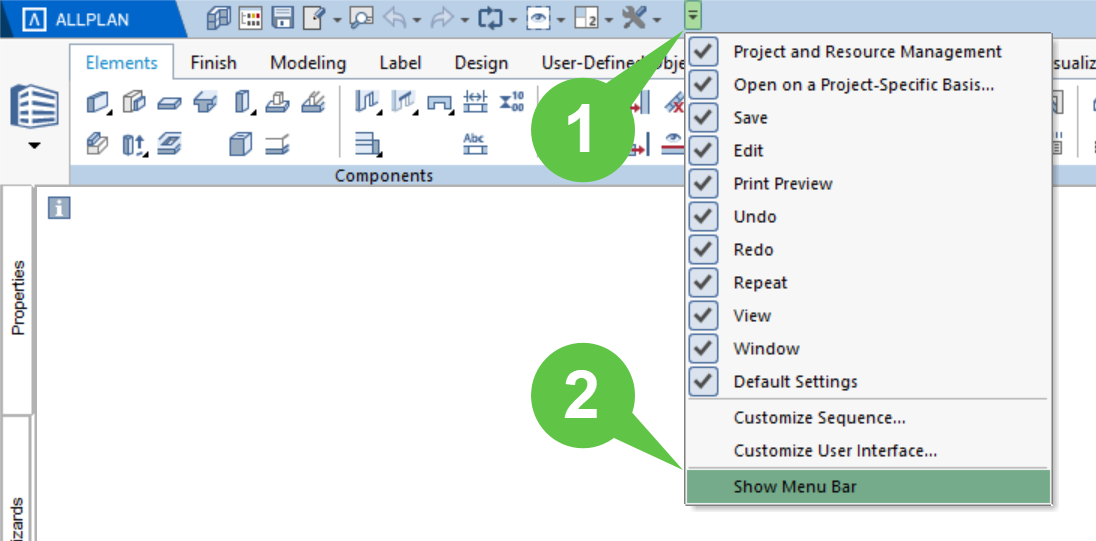This screenshot has height=541, width=1096.
Task: Switch to the Label ribbon tab
Action: (400, 63)
